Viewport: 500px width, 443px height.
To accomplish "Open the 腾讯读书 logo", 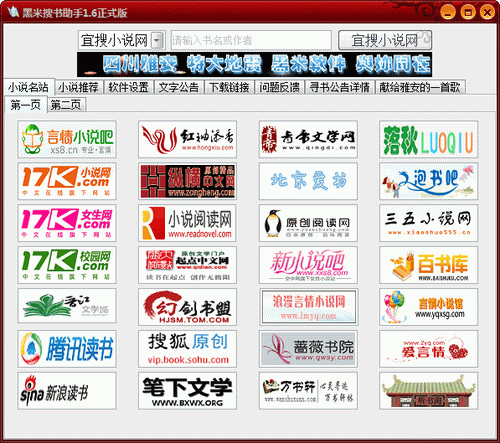I will tap(67, 349).
